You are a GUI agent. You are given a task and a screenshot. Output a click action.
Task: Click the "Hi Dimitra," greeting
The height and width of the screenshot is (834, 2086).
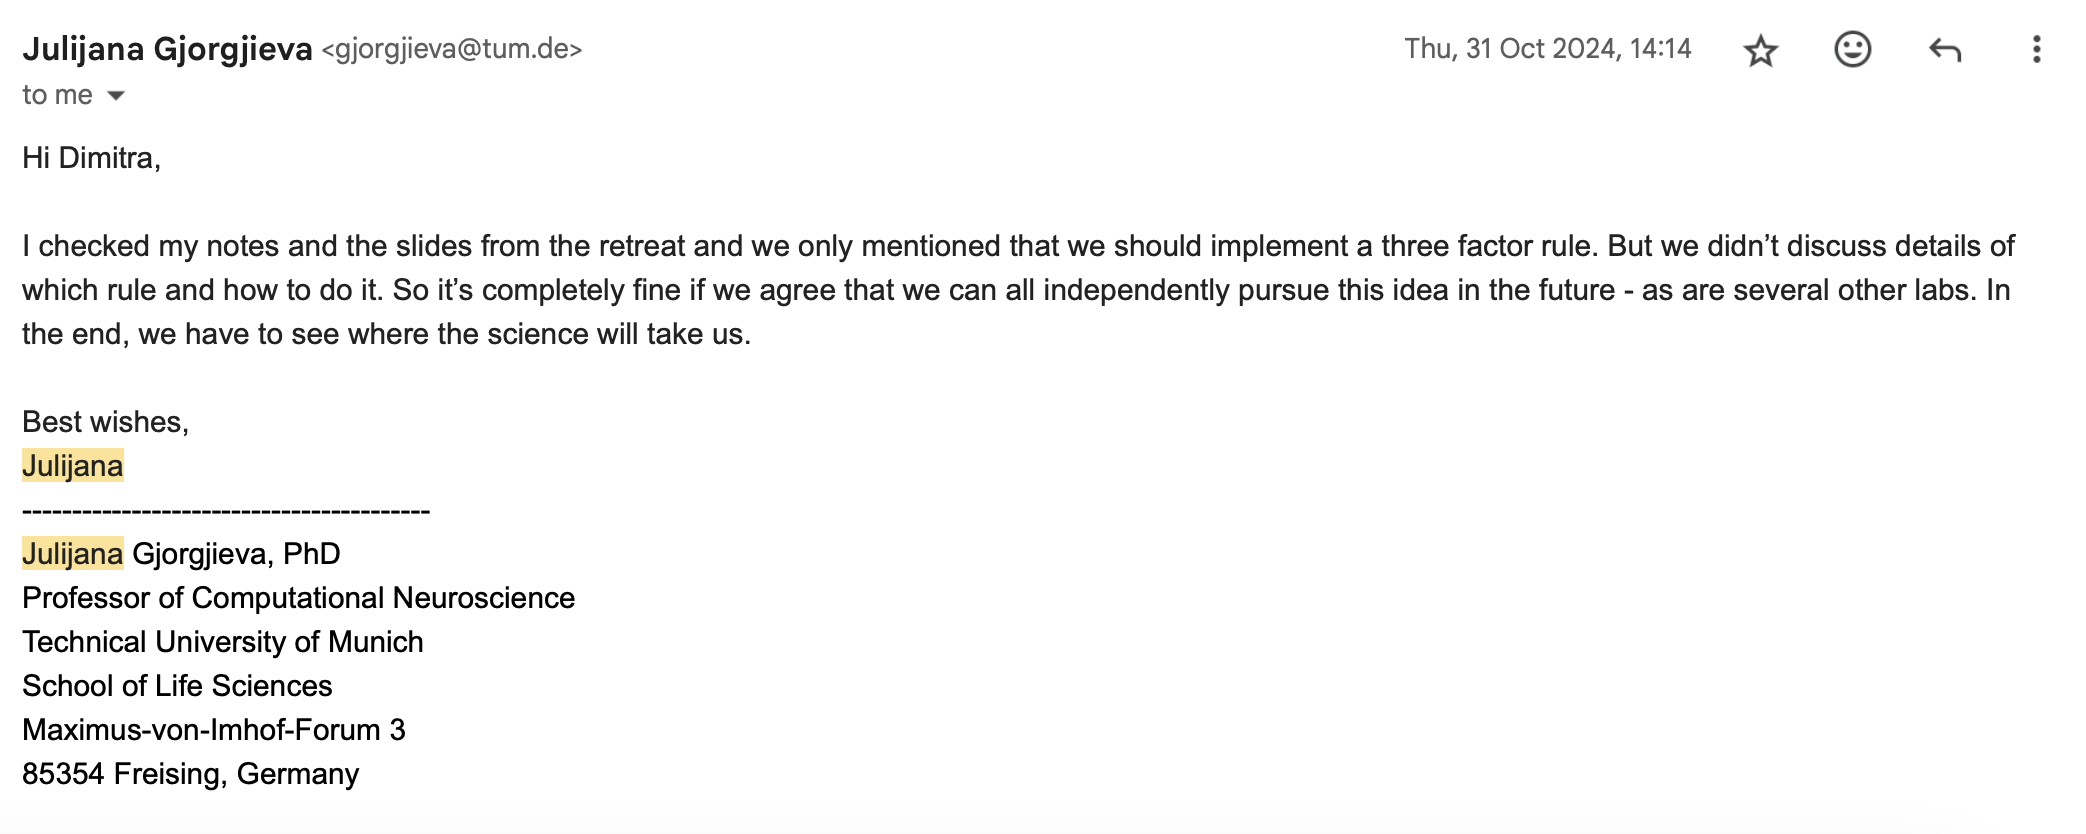click(x=91, y=158)
